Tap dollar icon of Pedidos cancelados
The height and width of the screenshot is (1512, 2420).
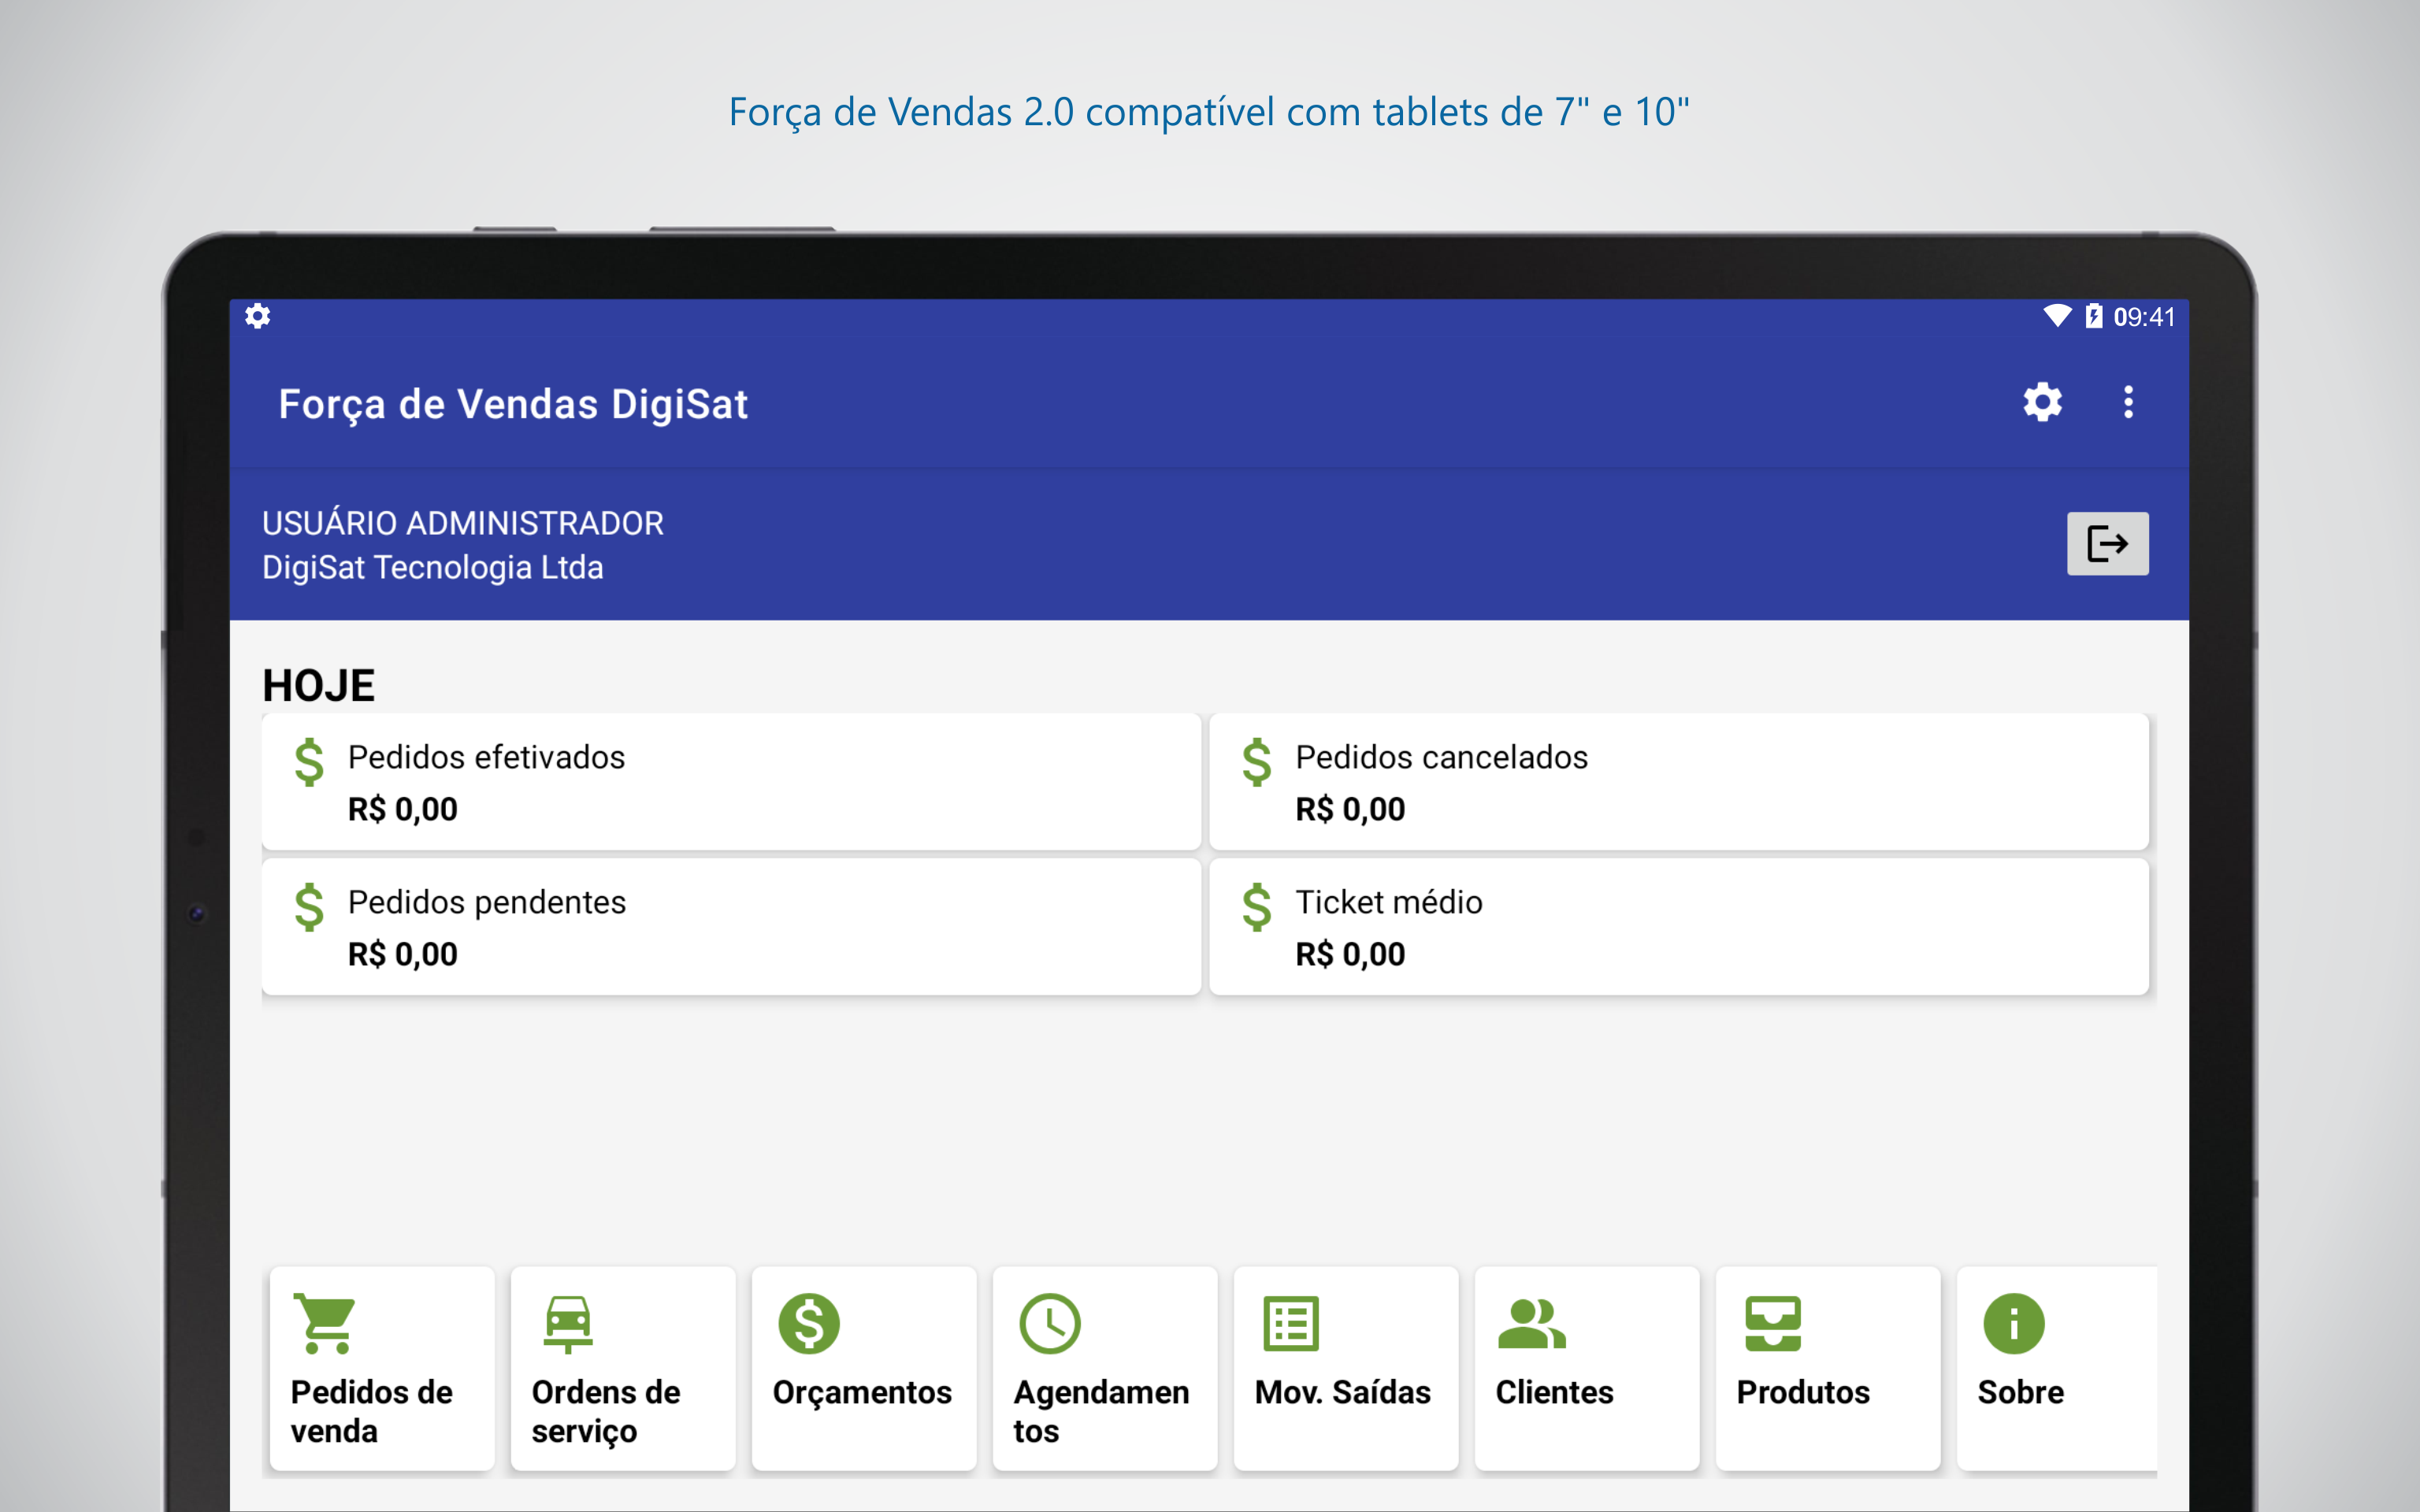(1257, 762)
